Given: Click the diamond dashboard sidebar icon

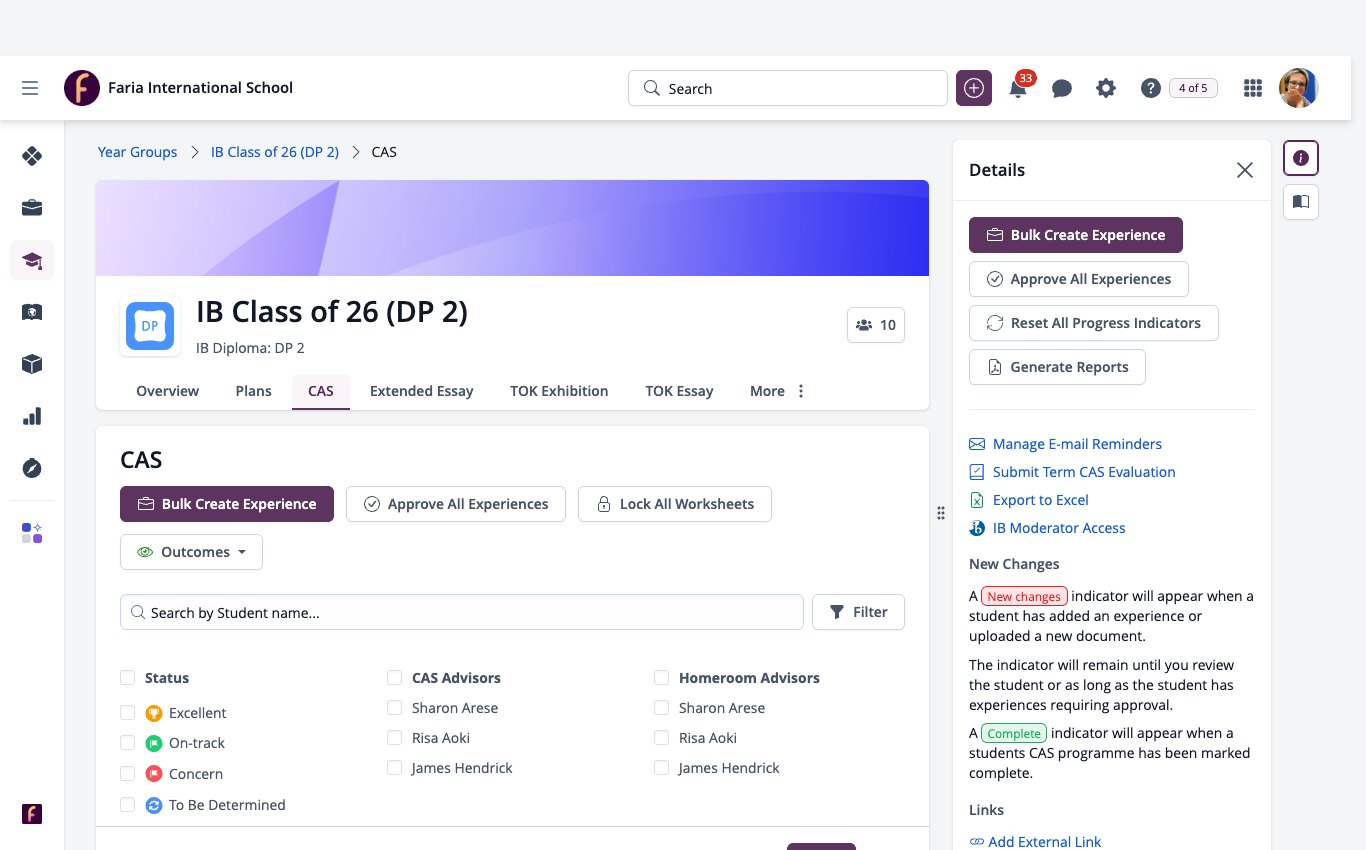Looking at the screenshot, I should coord(32,156).
